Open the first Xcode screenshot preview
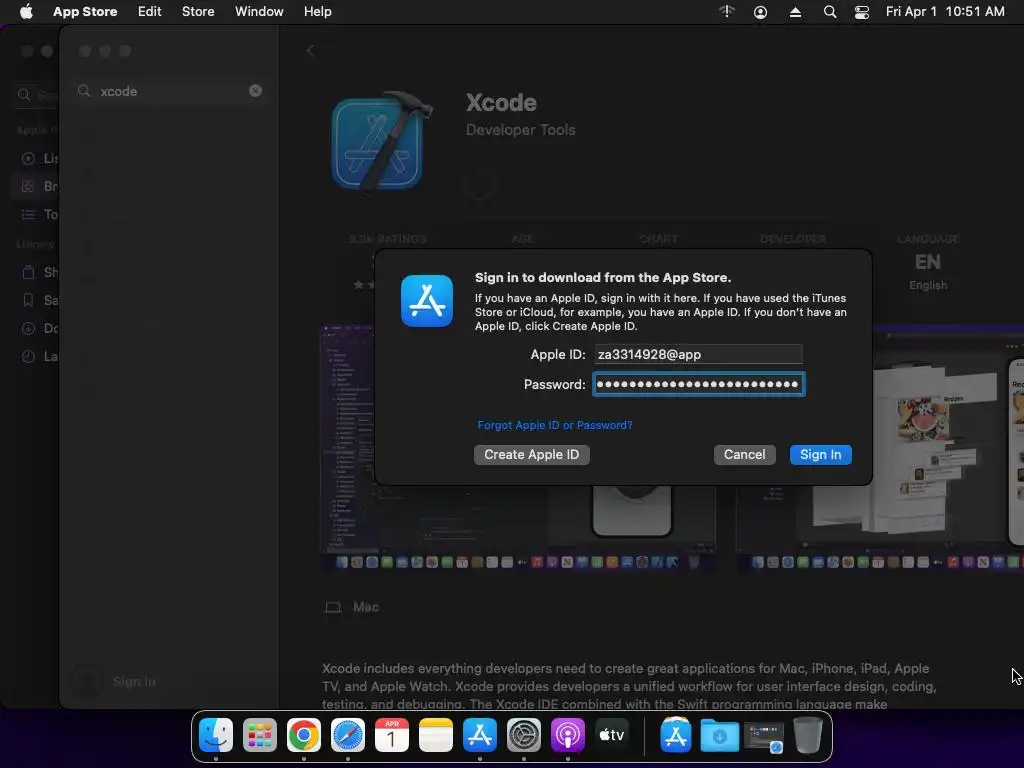This screenshot has width=1024, height=768. pos(519,448)
